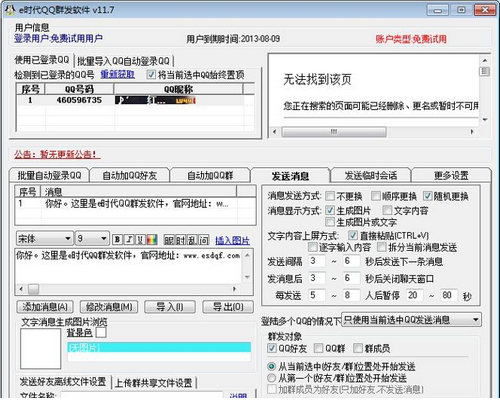
Task: Click the message text editor area
Action: pyautogui.click(x=129, y=266)
